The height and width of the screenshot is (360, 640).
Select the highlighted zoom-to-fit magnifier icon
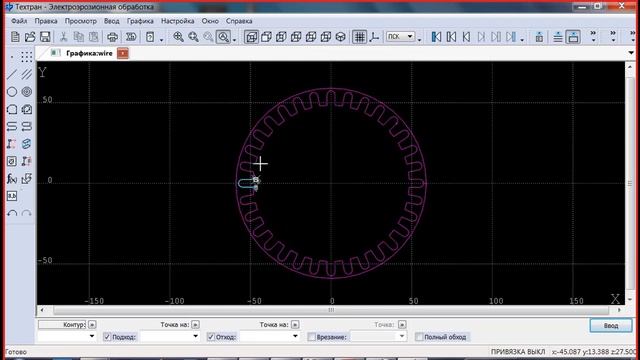click(x=224, y=37)
